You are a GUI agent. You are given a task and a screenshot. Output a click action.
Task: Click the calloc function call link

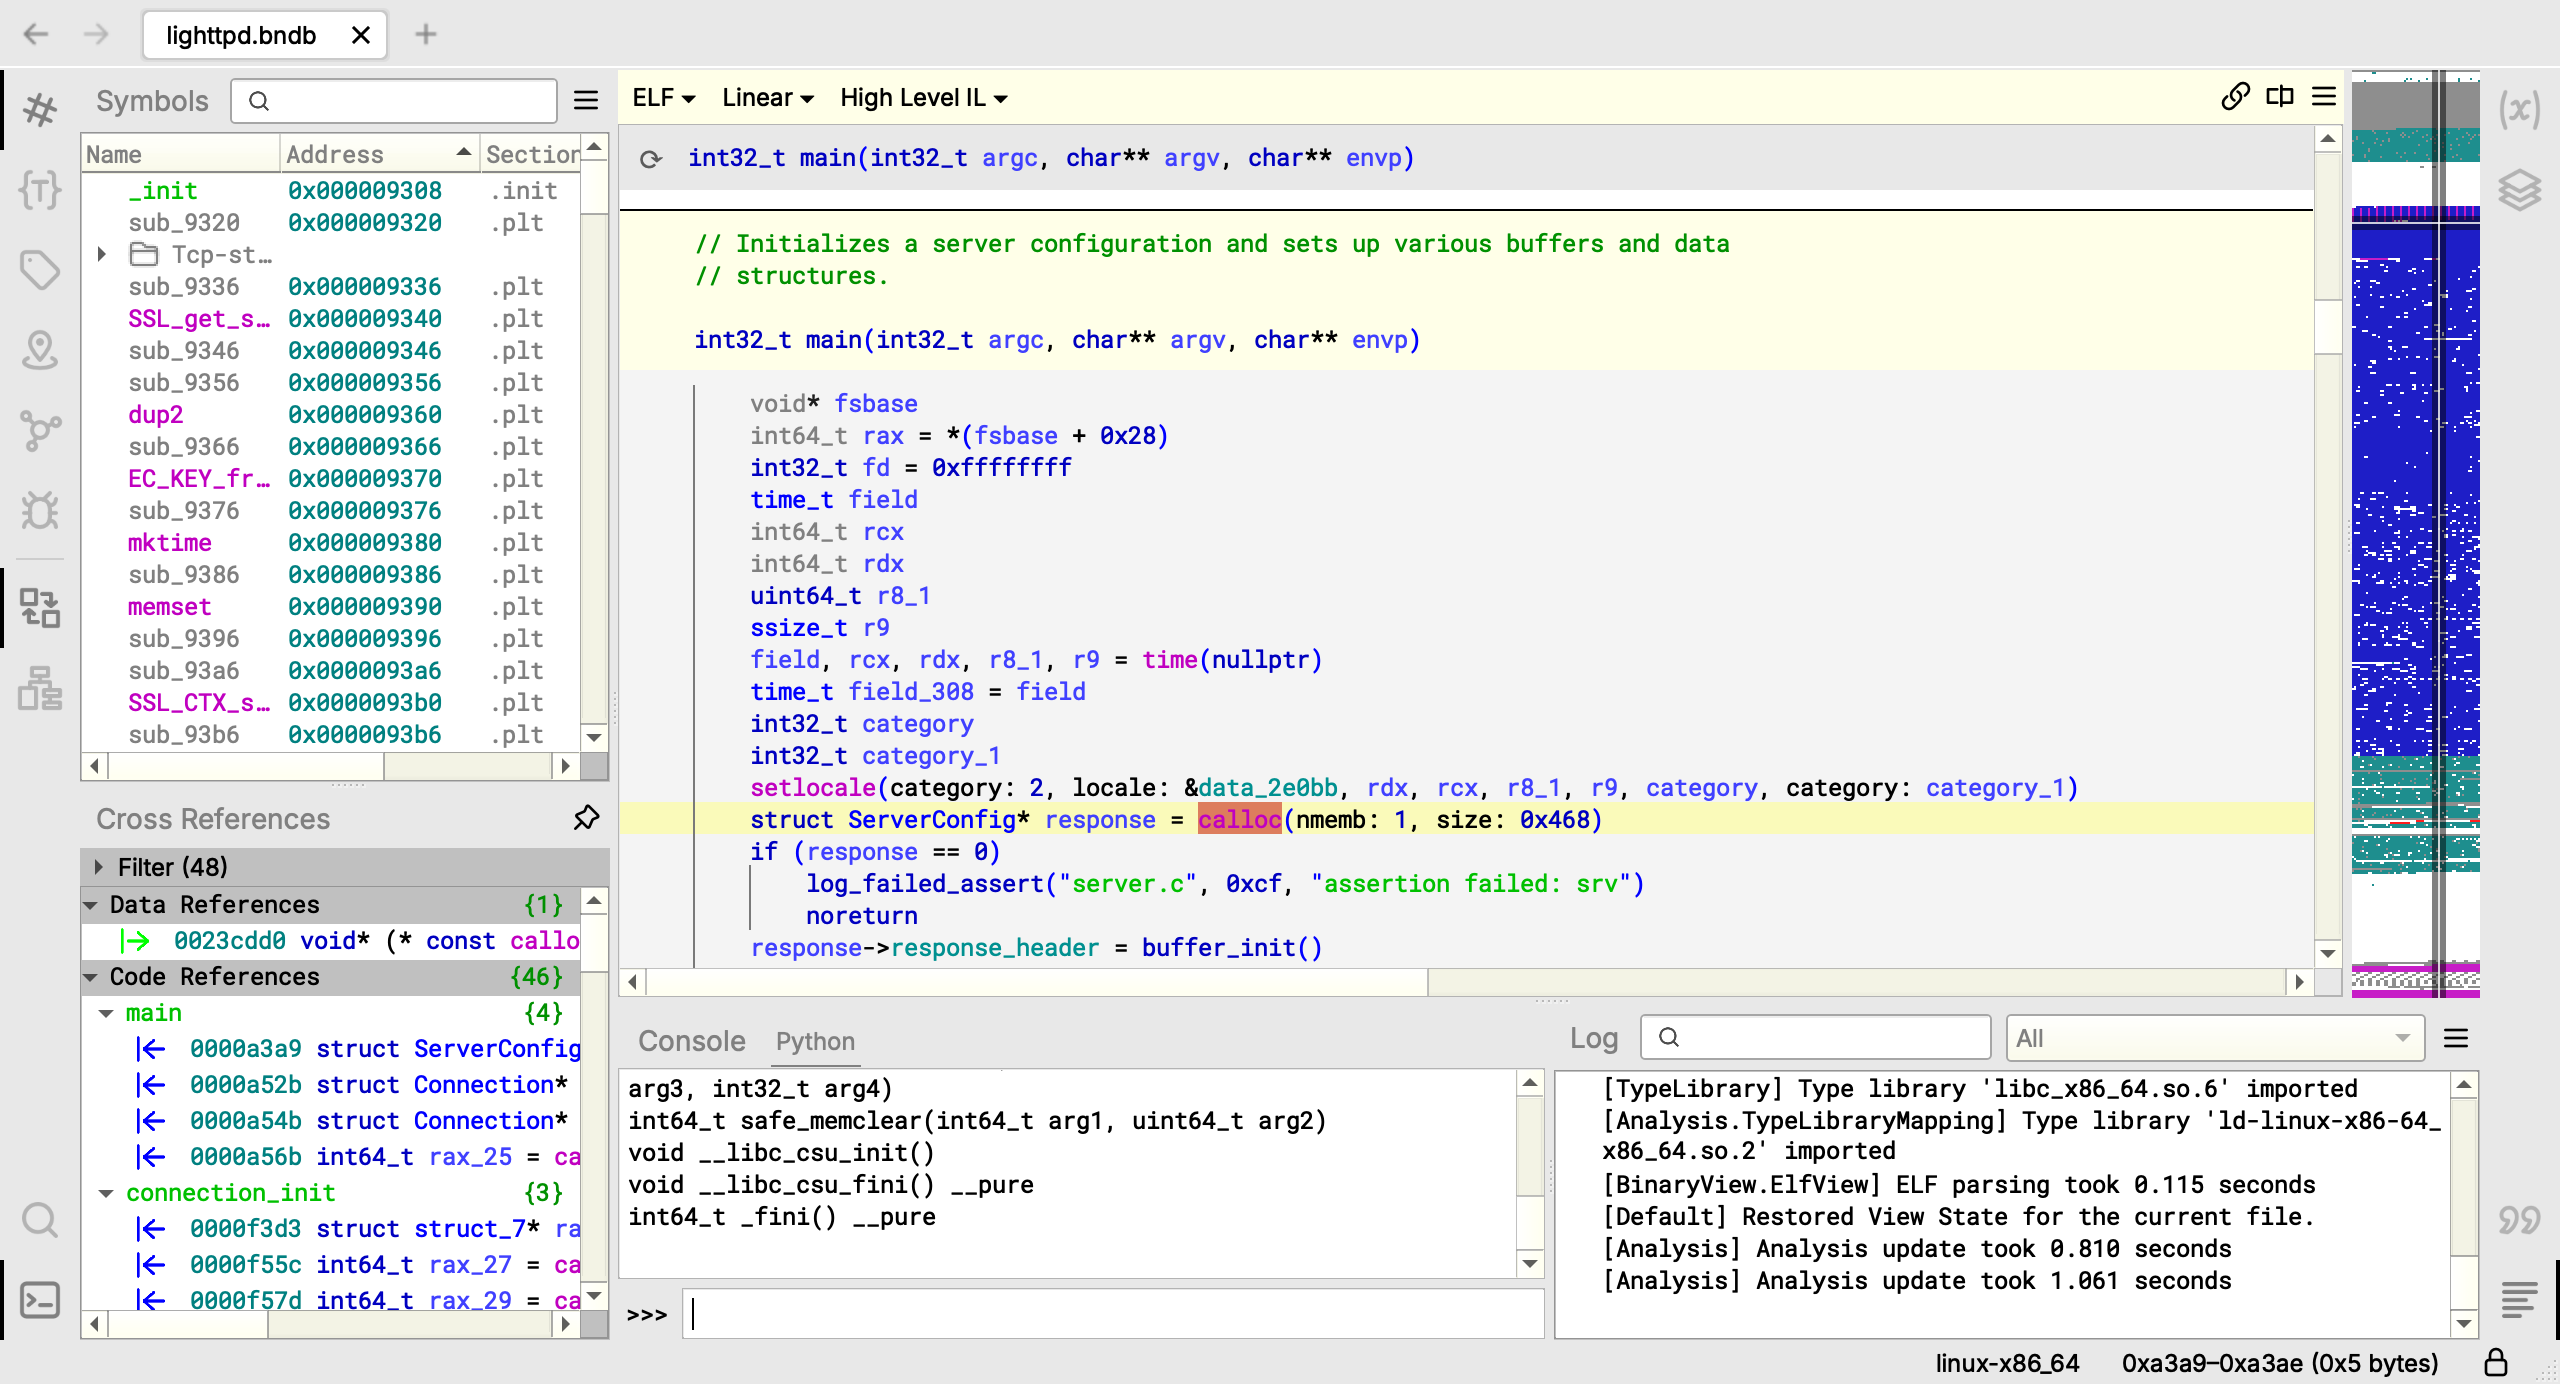coord(1239,820)
